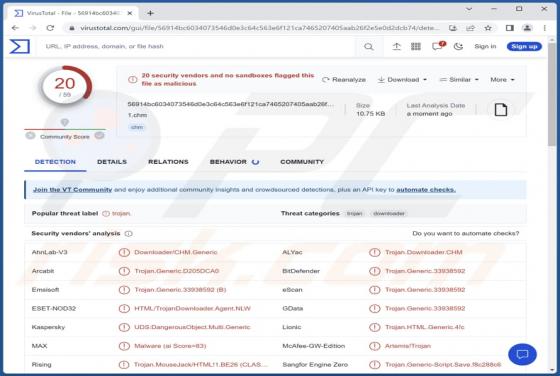Open Chrome three-dot menu
560x376 pixels.
(x=544, y=28)
